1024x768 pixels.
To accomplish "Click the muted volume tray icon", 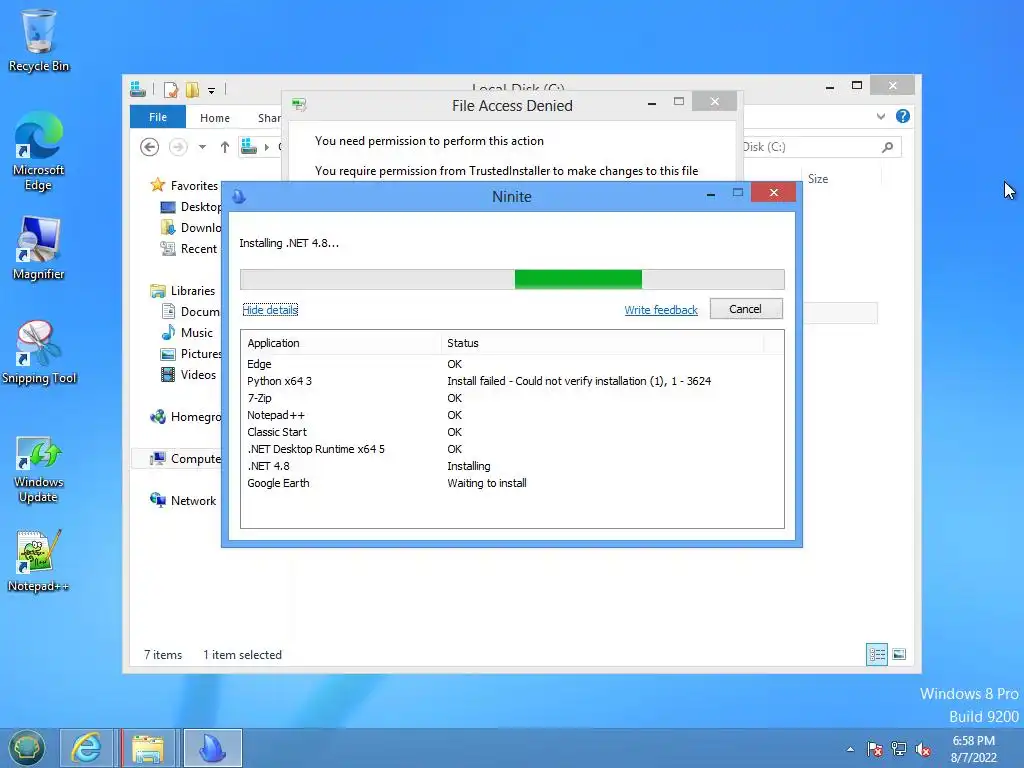I will pyautogui.click(x=923, y=749).
